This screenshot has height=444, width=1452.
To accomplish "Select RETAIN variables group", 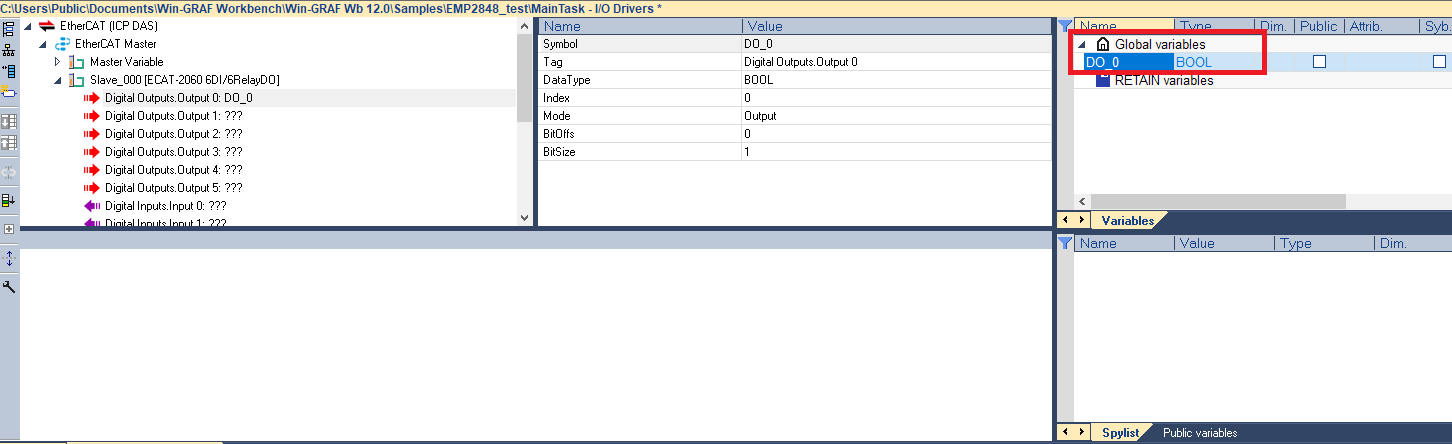I will tap(1163, 80).
